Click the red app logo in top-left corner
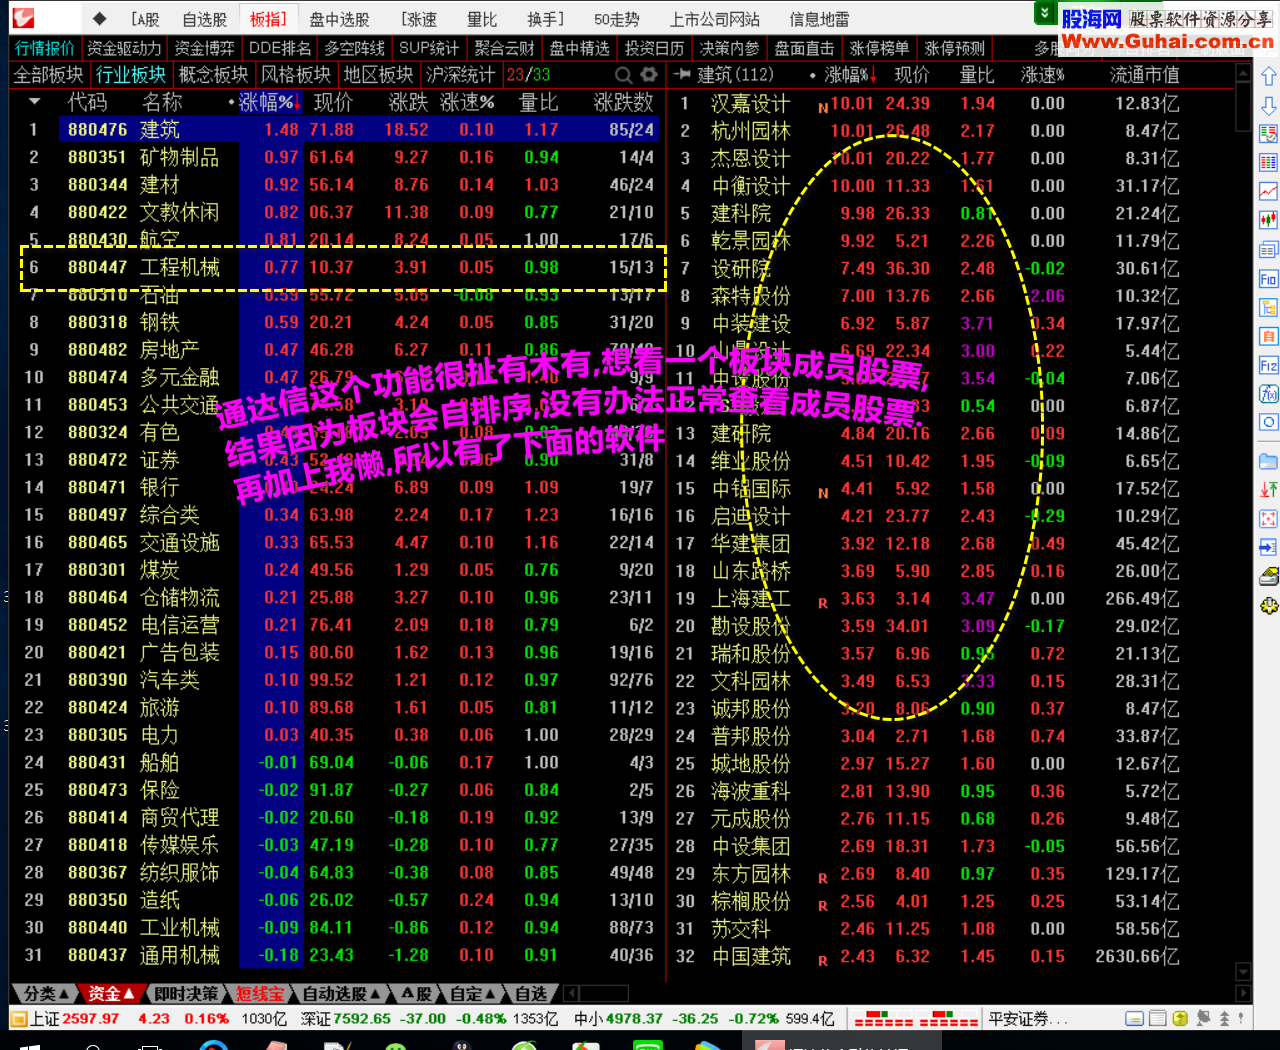 23,18
